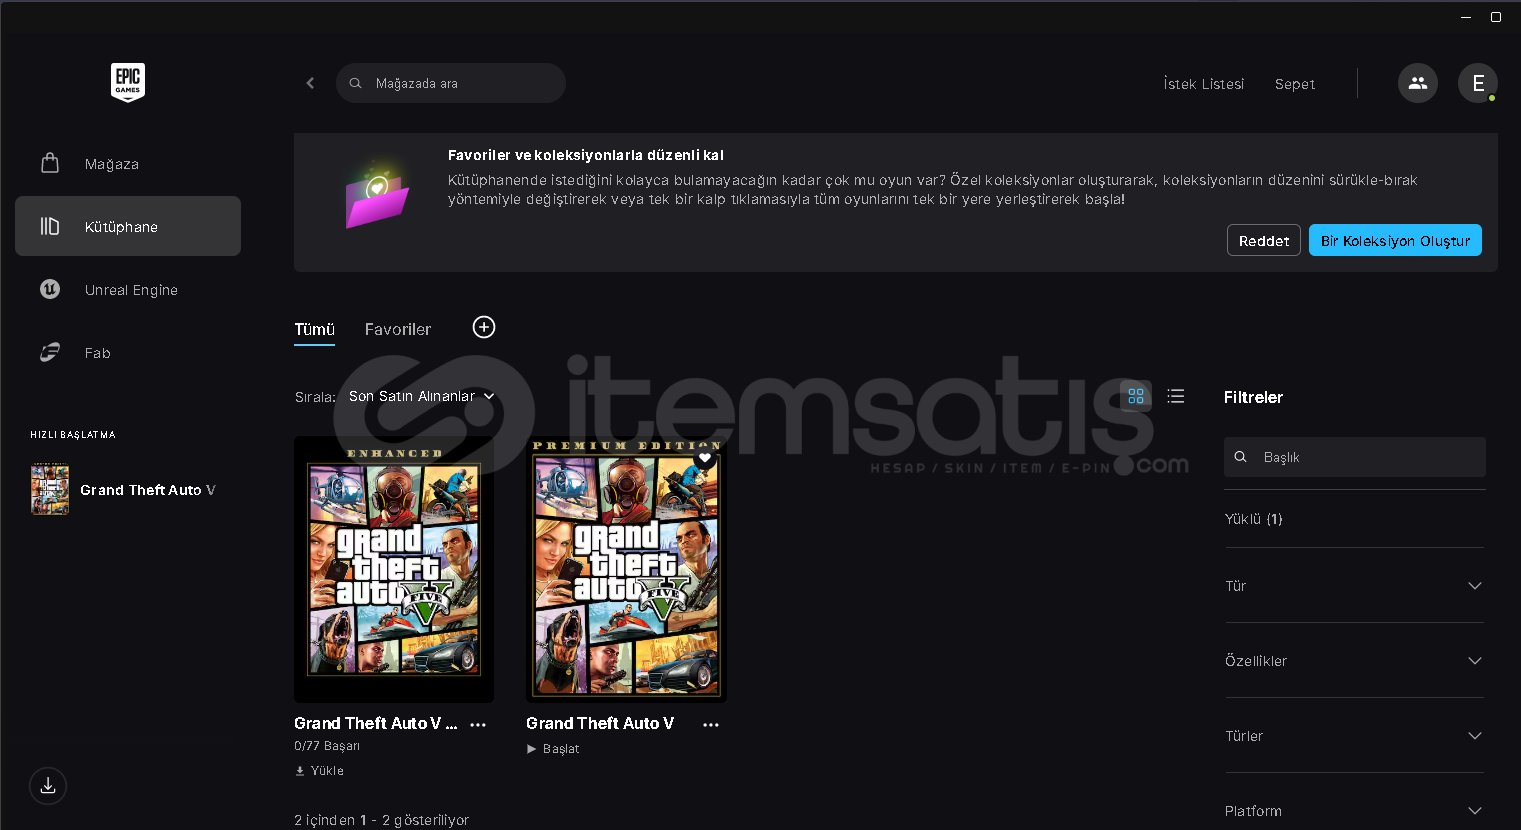Image resolution: width=1521 pixels, height=830 pixels.
Task: Select Kütüphane in the sidebar
Action: click(x=128, y=226)
